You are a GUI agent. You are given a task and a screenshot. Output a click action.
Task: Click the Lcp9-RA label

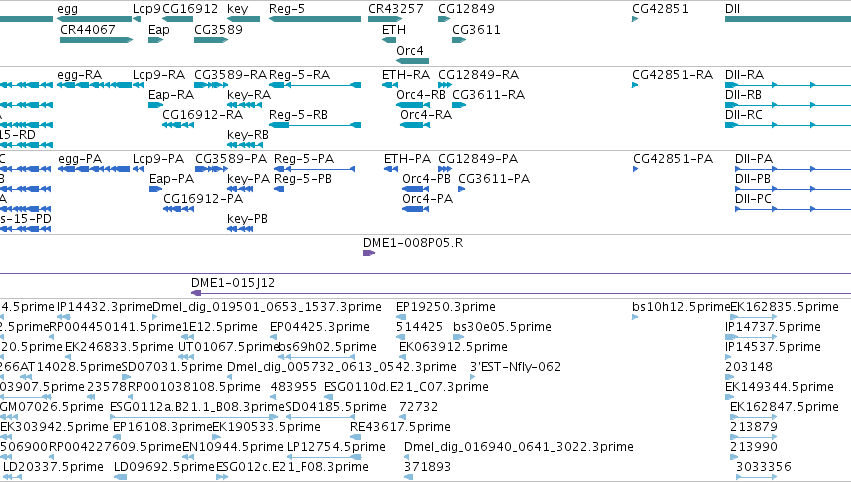click(x=159, y=74)
